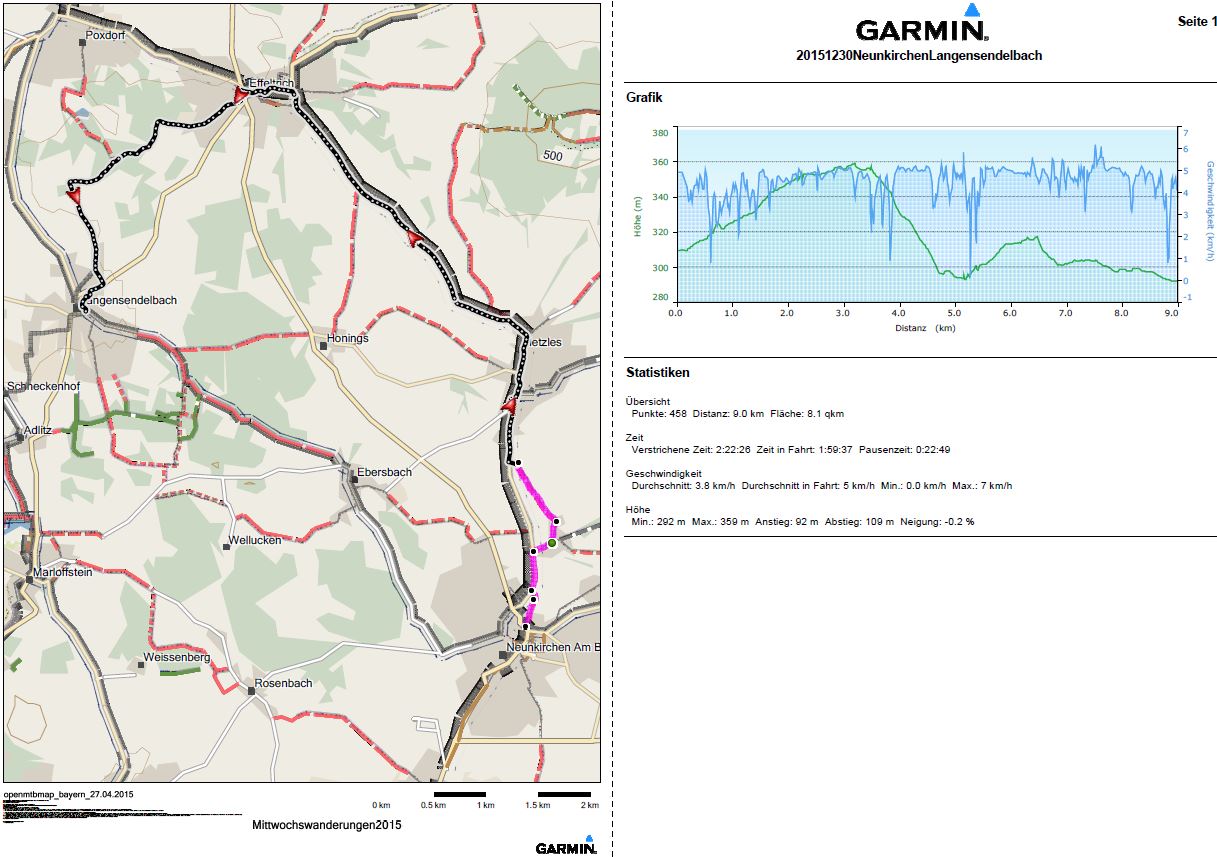This screenshot has width=1217, height=857.
Task: Select the red track arrow south of Hetzles
Action: pos(509,406)
